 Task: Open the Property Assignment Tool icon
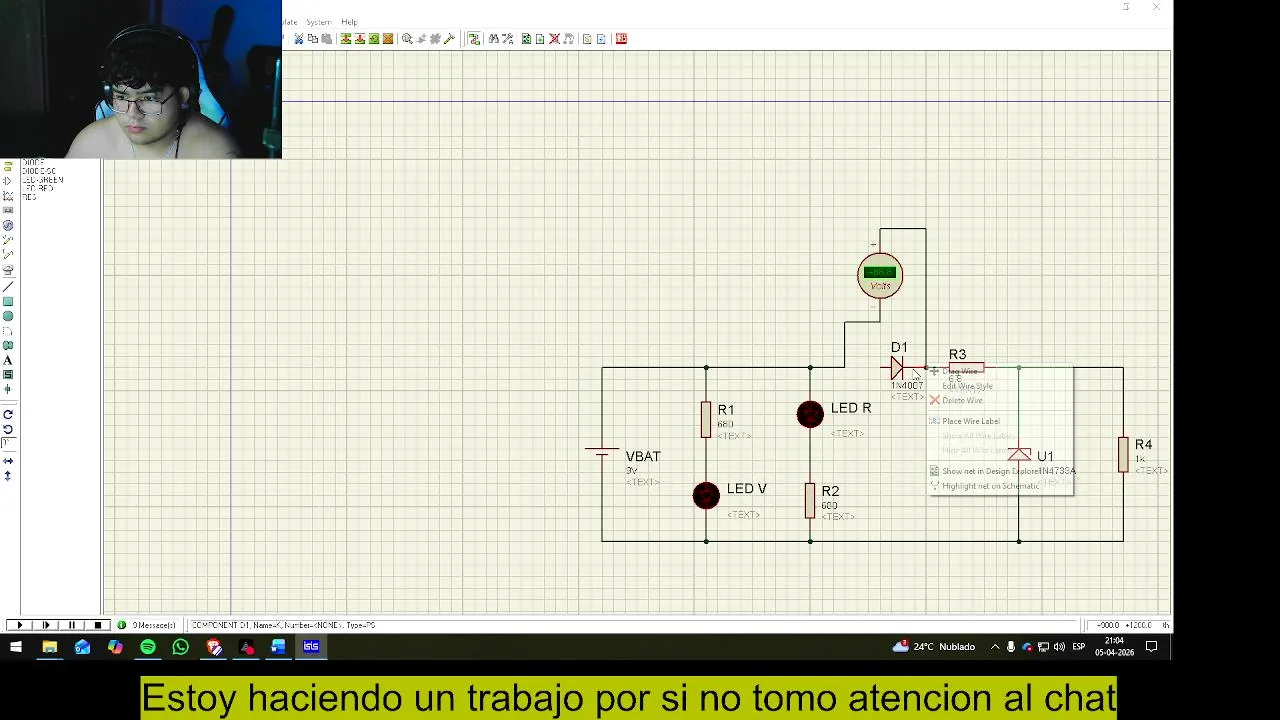pyautogui.click(x=507, y=39)
